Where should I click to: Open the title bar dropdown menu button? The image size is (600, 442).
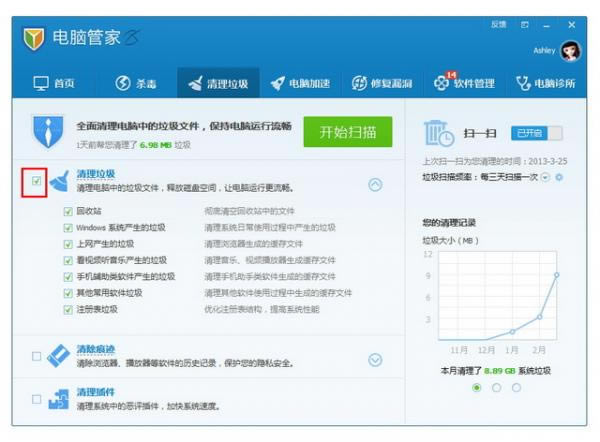coord(525,24)
